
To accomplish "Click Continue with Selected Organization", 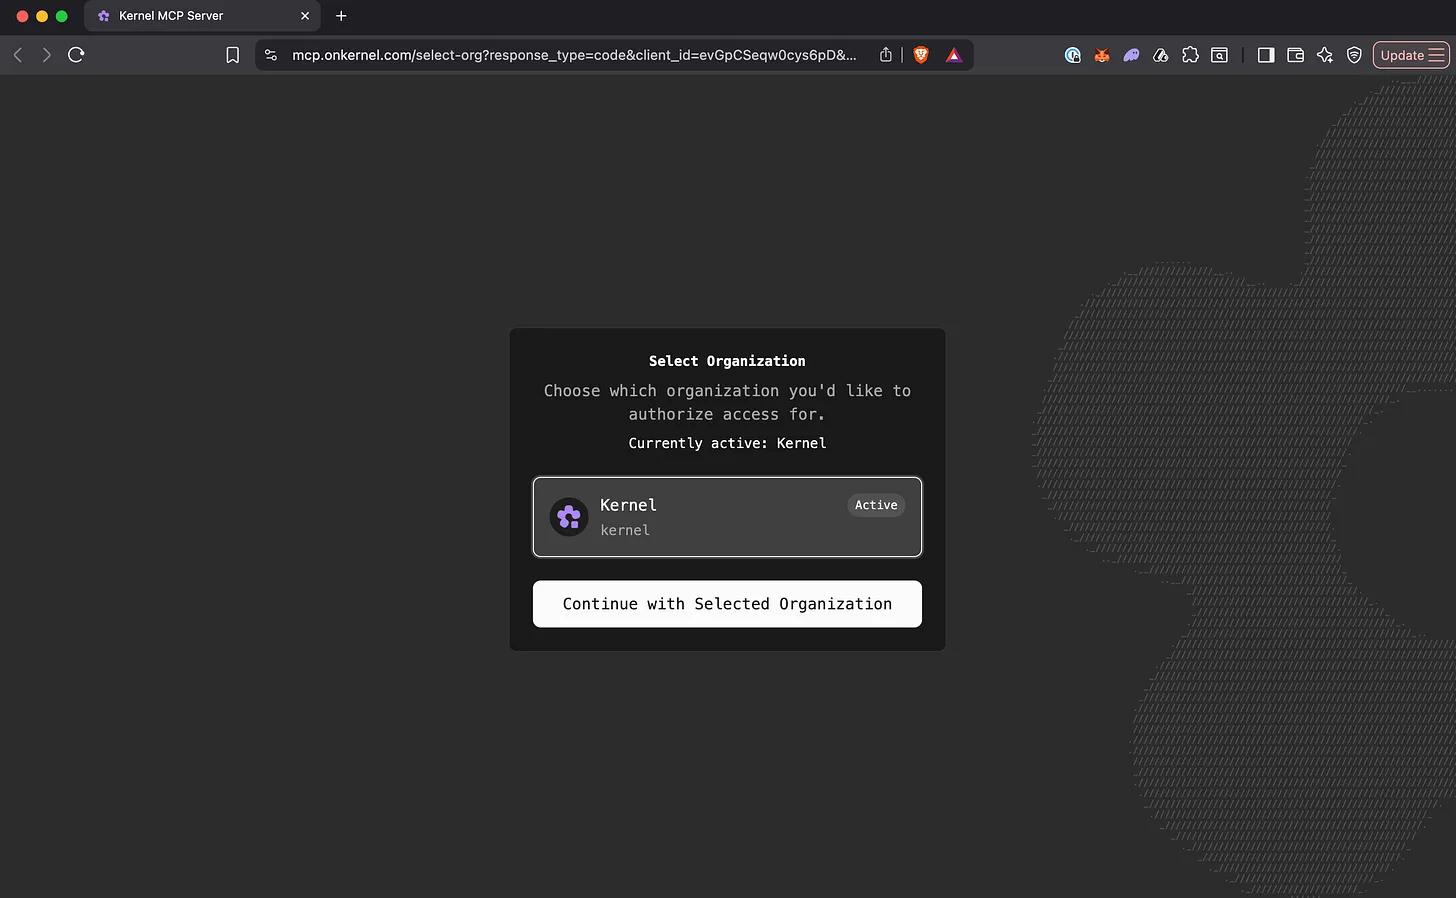I will pos(727,604).
